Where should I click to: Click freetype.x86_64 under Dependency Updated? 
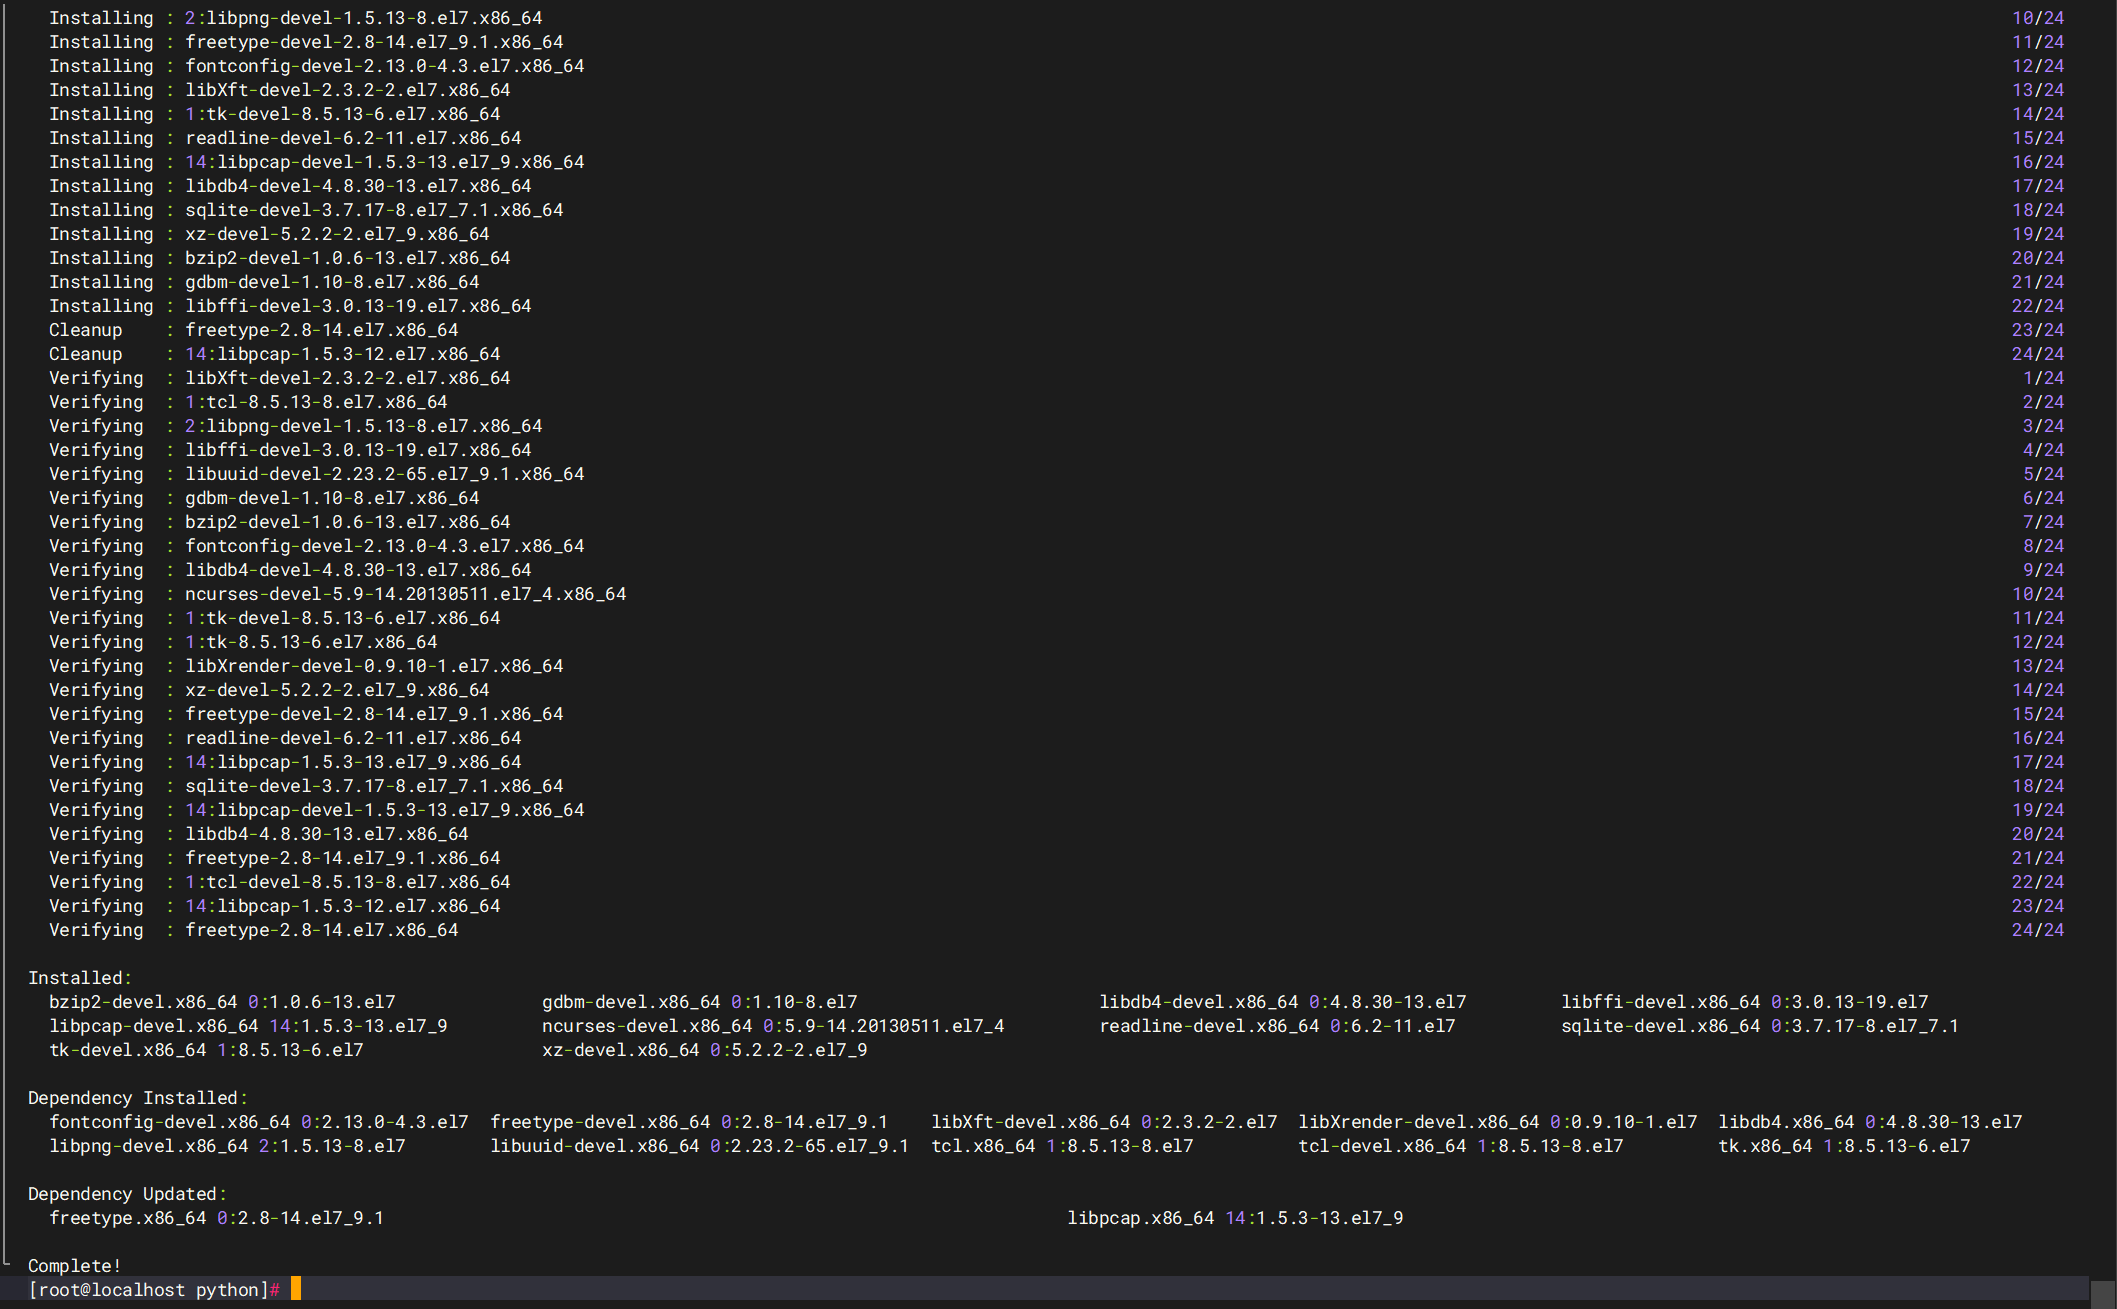pyautogui.click(x=127, y=1218)
